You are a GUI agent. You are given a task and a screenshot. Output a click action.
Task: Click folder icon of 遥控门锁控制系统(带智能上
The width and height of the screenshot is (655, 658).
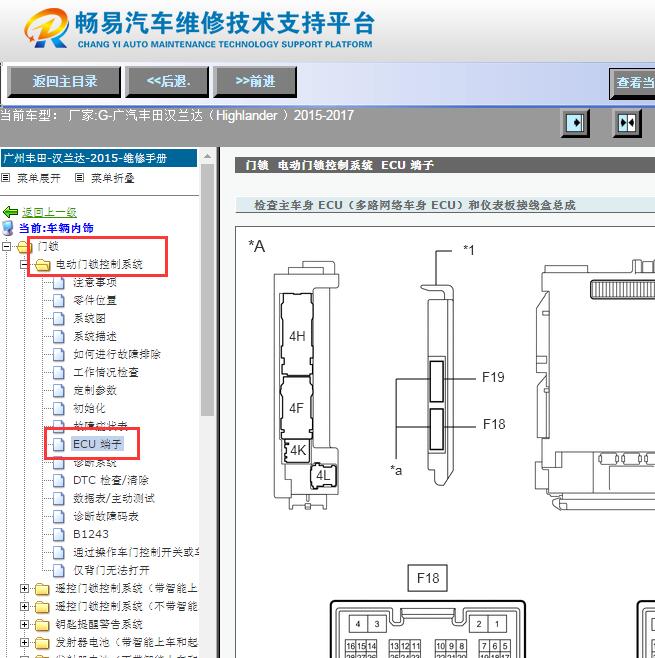[x=42, y=589]
